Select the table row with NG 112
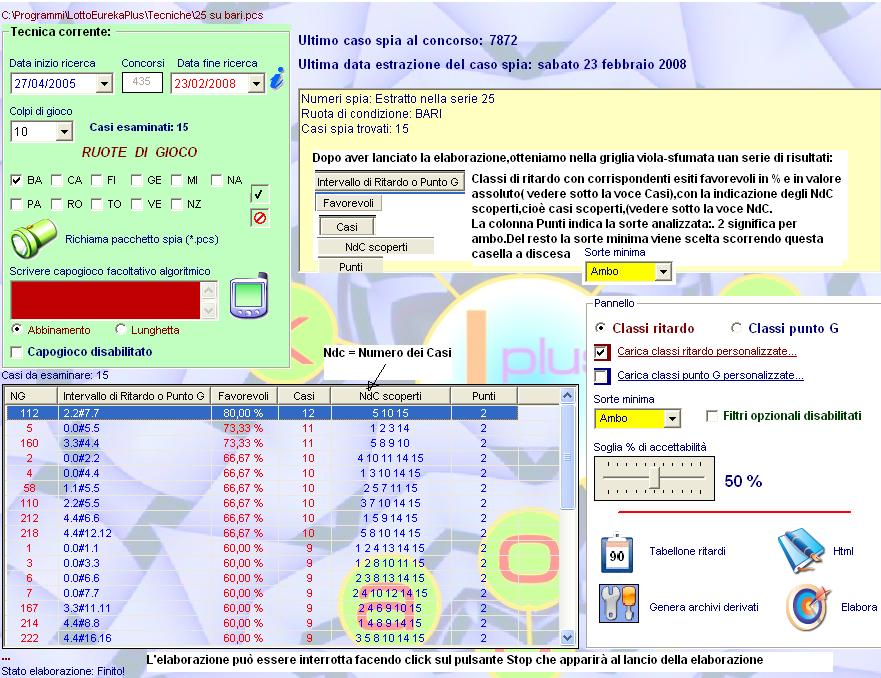 [262, 413]
